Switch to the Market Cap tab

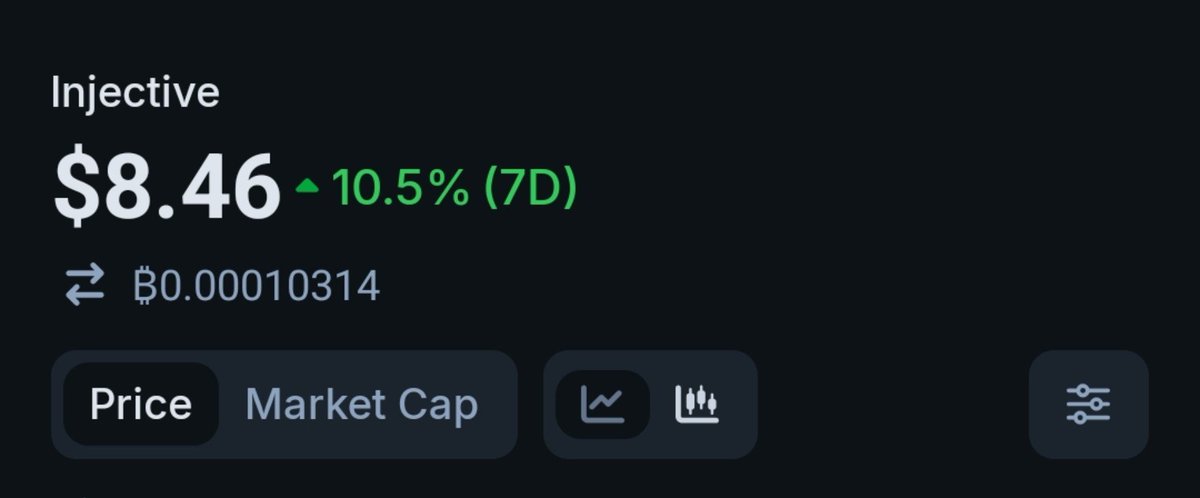tap(362, 404)
